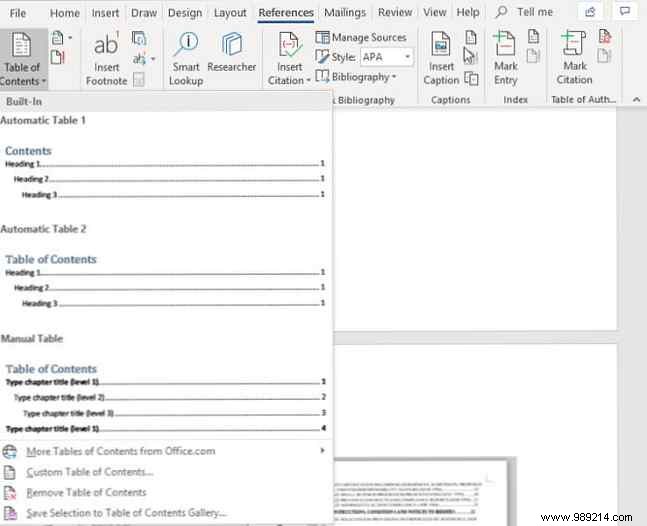Open the Comments icon
The height and width of the screenshot is (526, 647).
[625, 12]
